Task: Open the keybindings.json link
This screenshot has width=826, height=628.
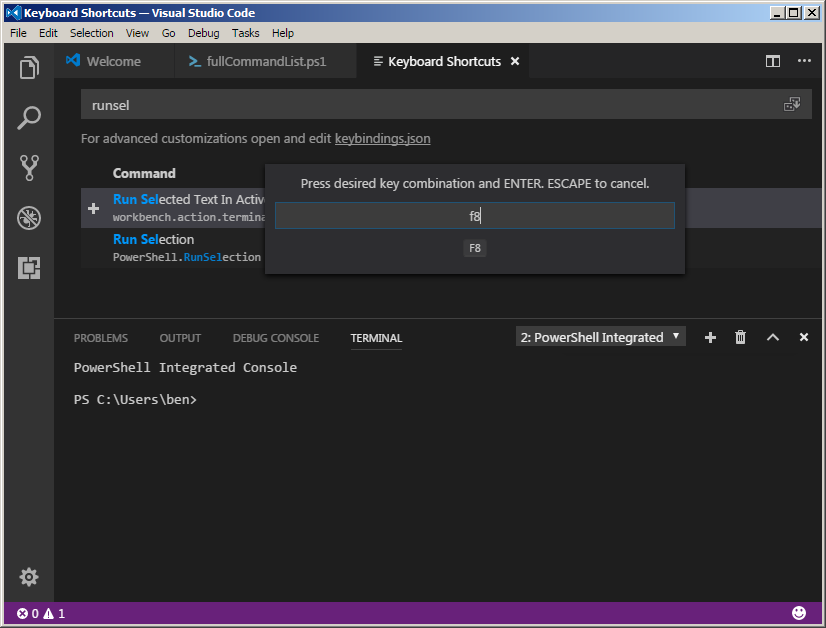Action: point(382,139)
